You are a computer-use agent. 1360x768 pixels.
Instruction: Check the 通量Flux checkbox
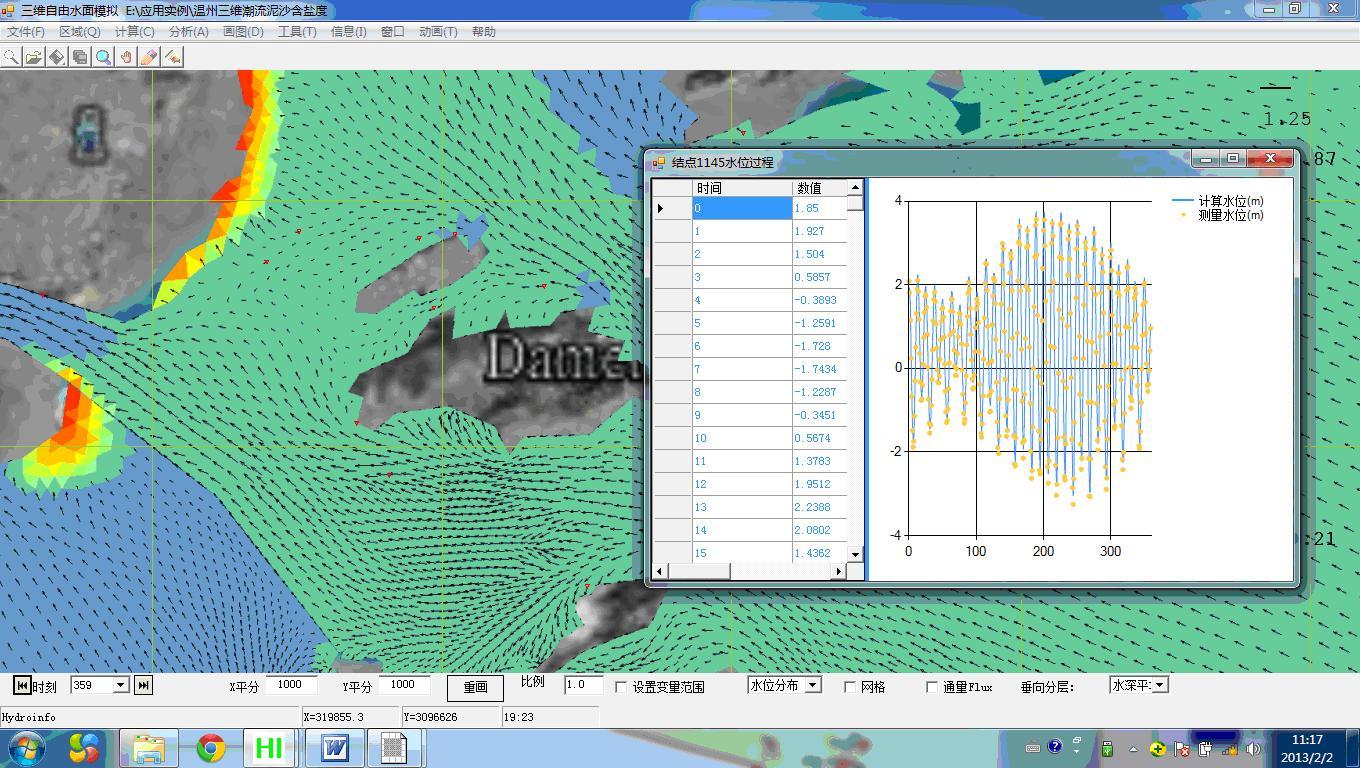tap(932, 687)
